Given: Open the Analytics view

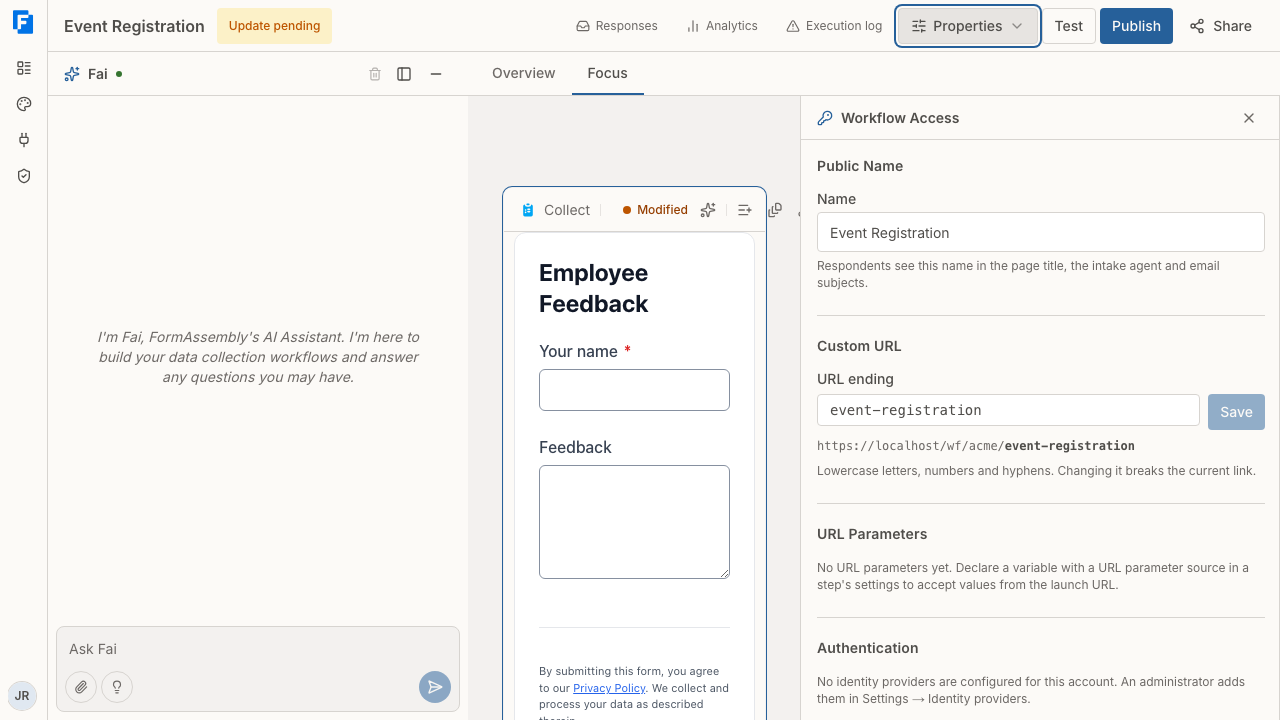Looking at the screenshot, I should [722, 26].
